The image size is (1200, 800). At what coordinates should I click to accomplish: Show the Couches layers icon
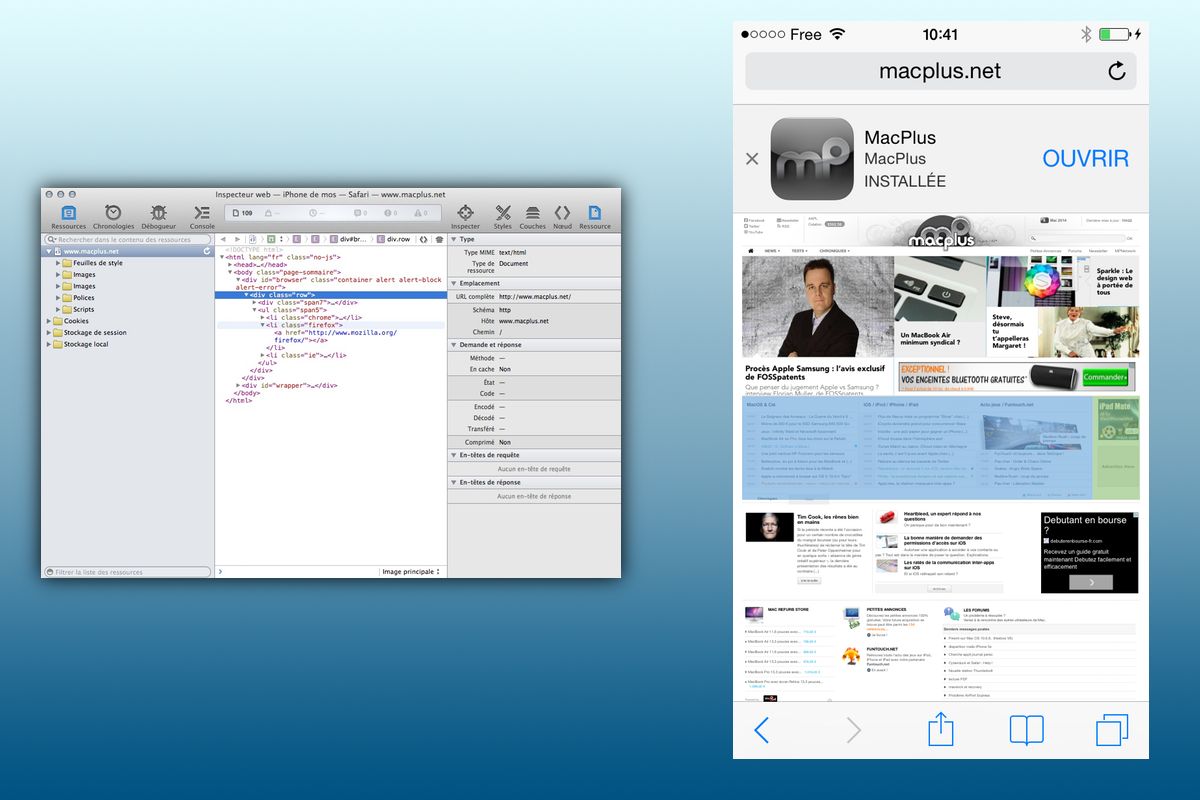(x=532, y=213)
